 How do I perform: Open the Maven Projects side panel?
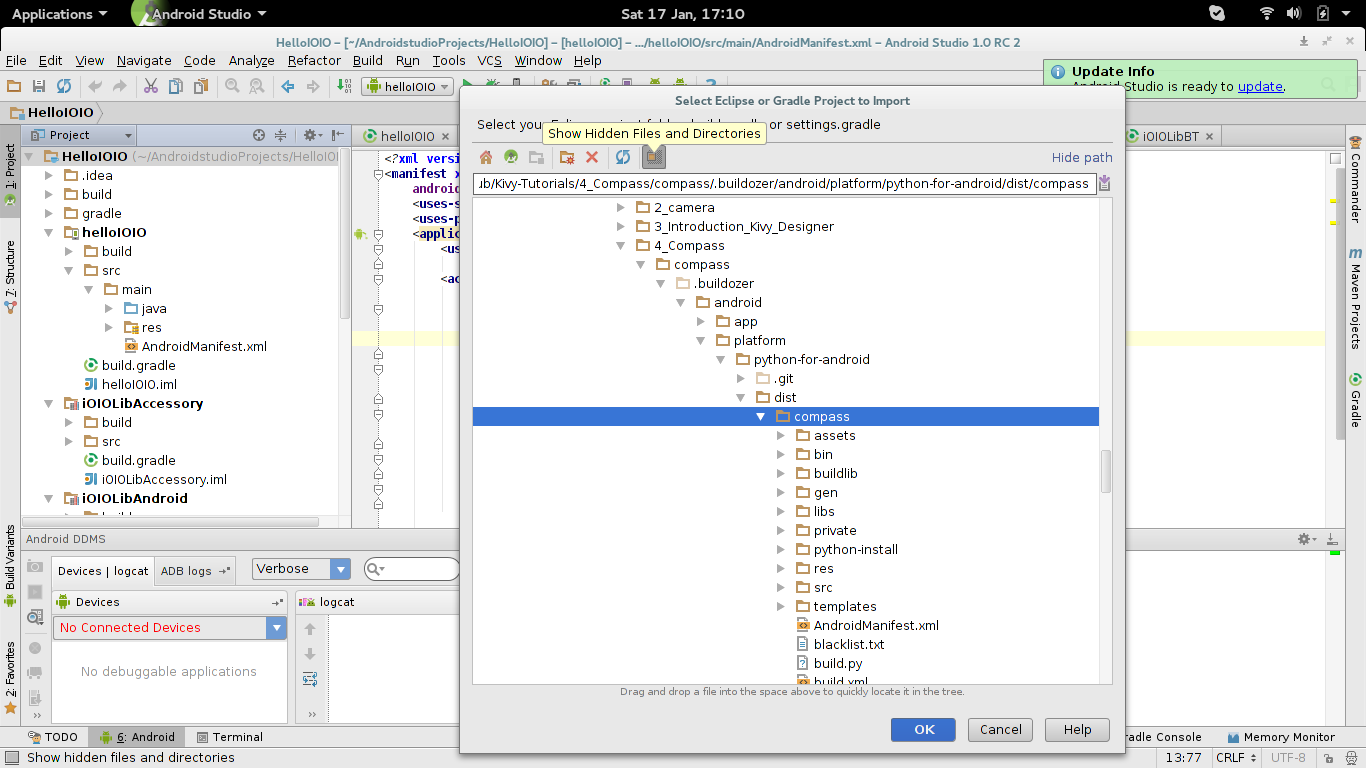pos(1356,299)
